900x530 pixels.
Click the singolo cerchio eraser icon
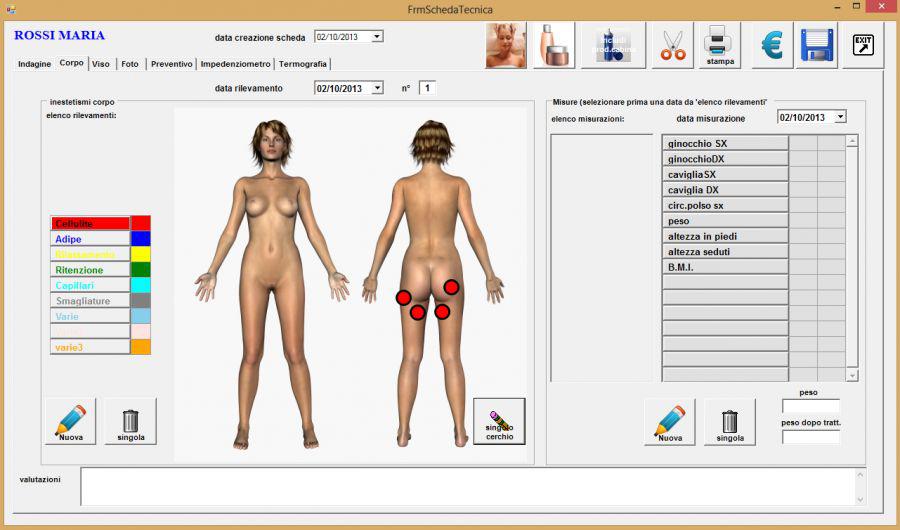(x=499, y=421)
